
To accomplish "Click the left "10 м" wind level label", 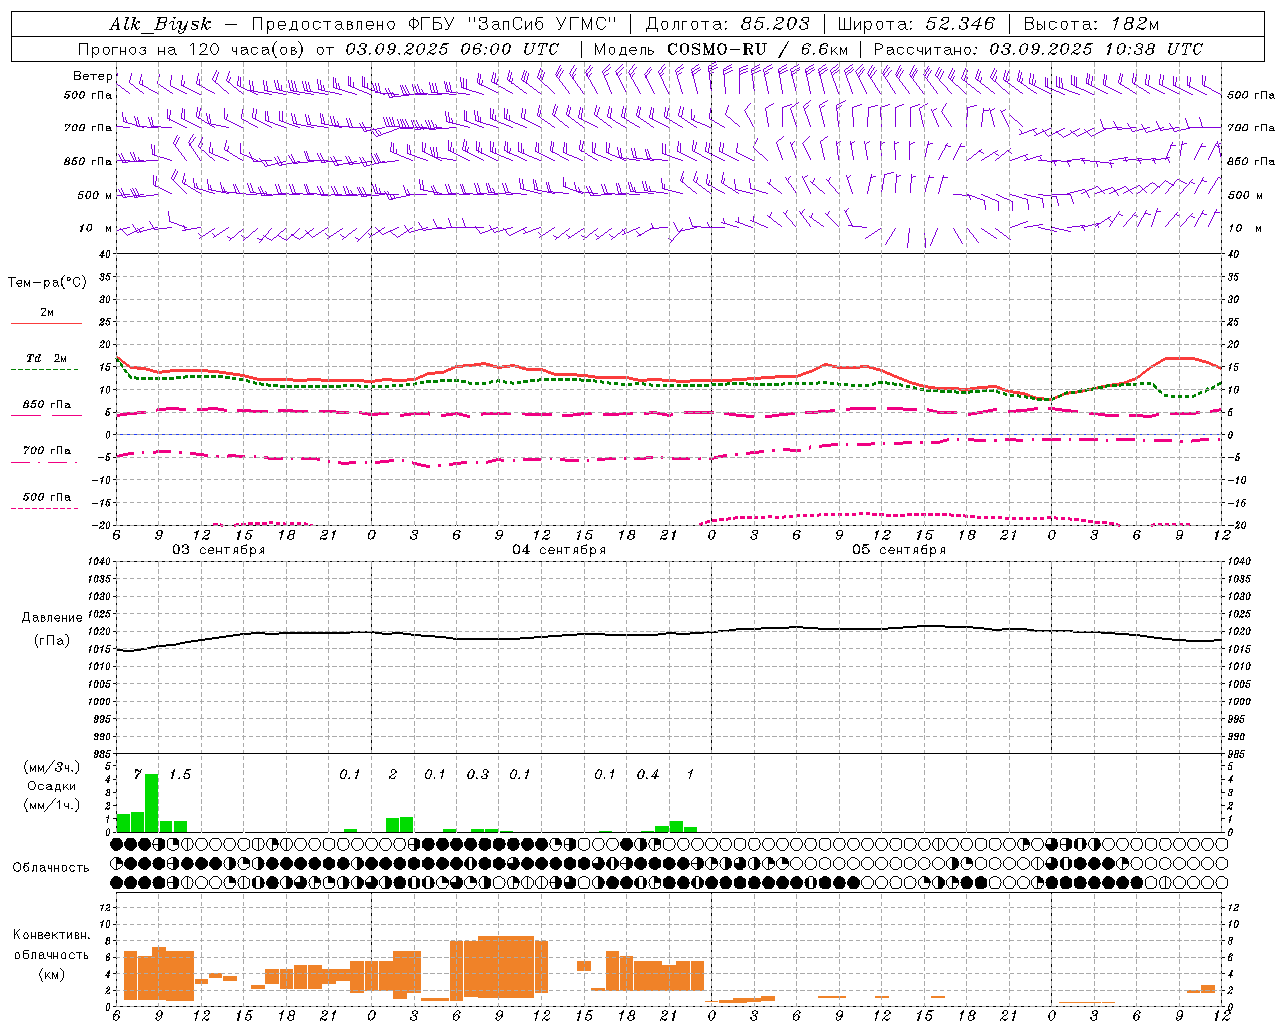I will pyautogui.click(x=96, y=228).
